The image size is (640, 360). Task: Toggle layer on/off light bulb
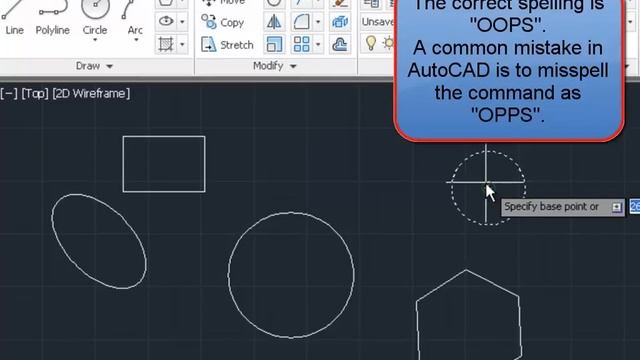pyautogui.click(x=371, y=43)
